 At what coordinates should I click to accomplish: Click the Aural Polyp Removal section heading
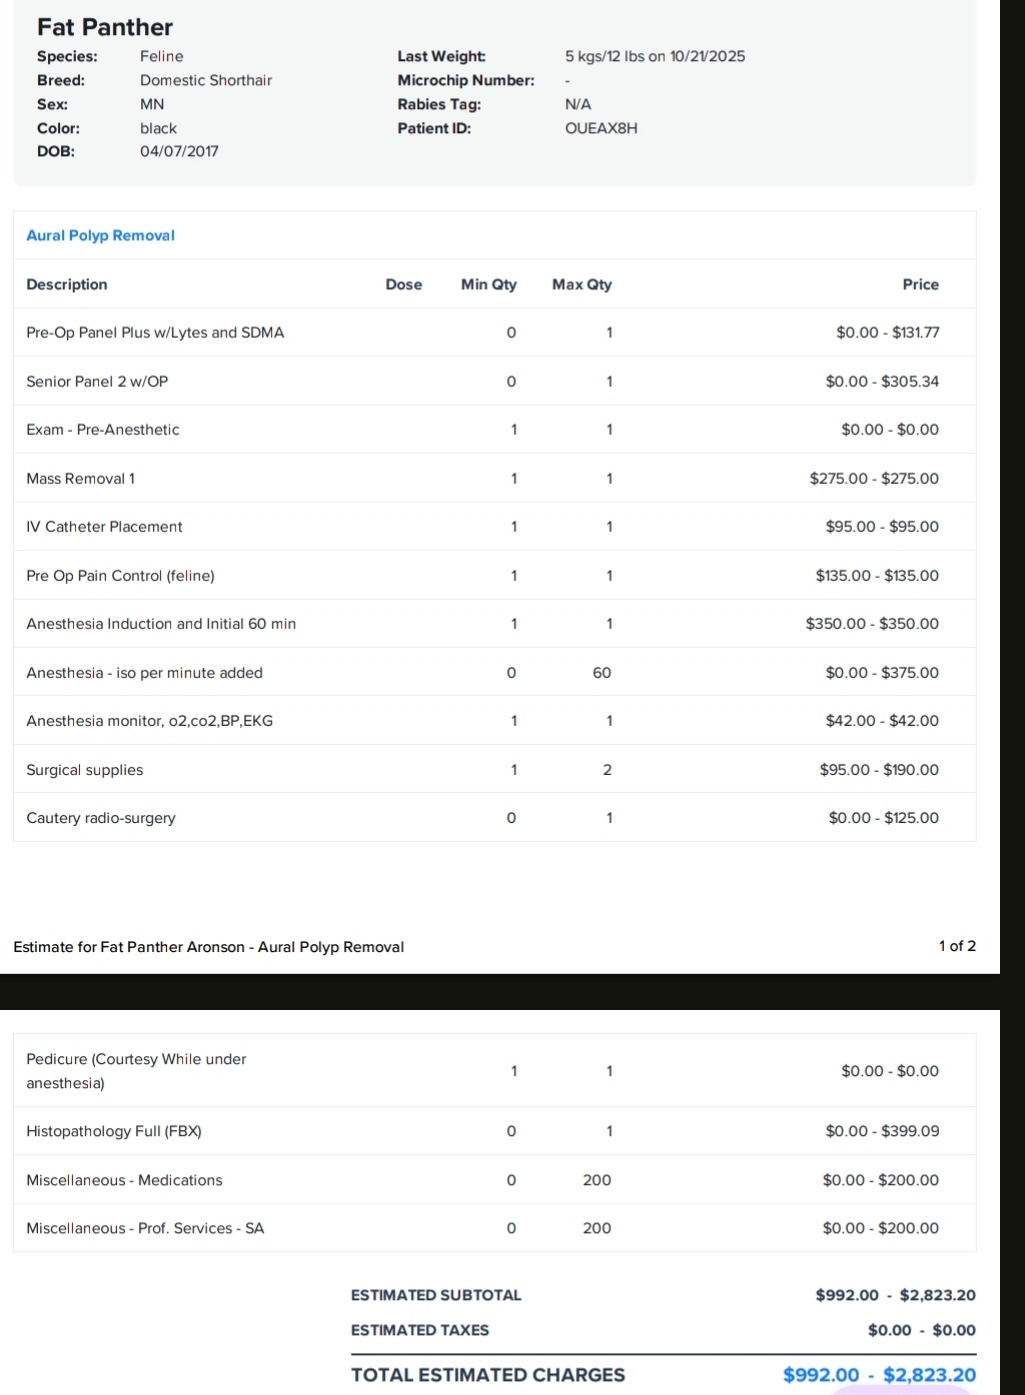[x=100, y=236]
